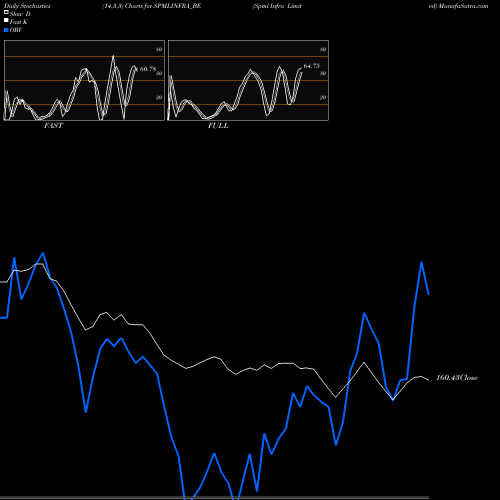Viewport: 500px width, 500px height.
Task: Click the FULL chart label
Action: [218, 126]
